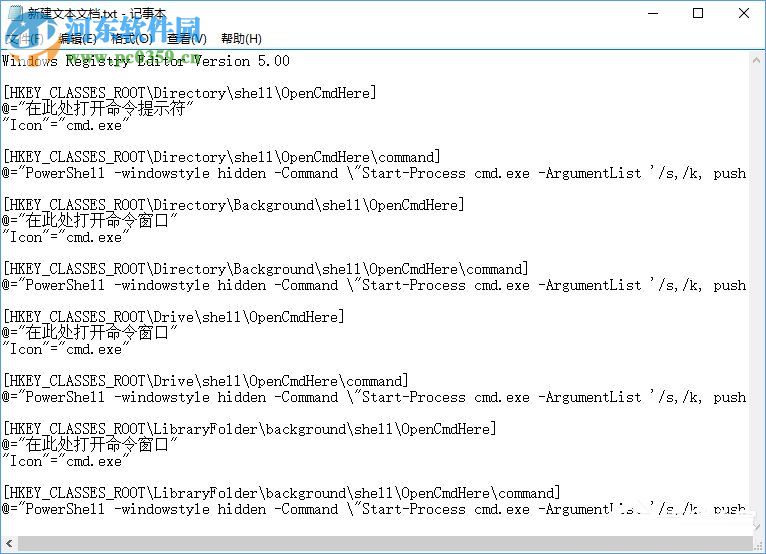Viewport: 766px width, 554px height.
Task: Click Icon=cmd.exe line under LibraryFolder key
Action: pos(66,461)
